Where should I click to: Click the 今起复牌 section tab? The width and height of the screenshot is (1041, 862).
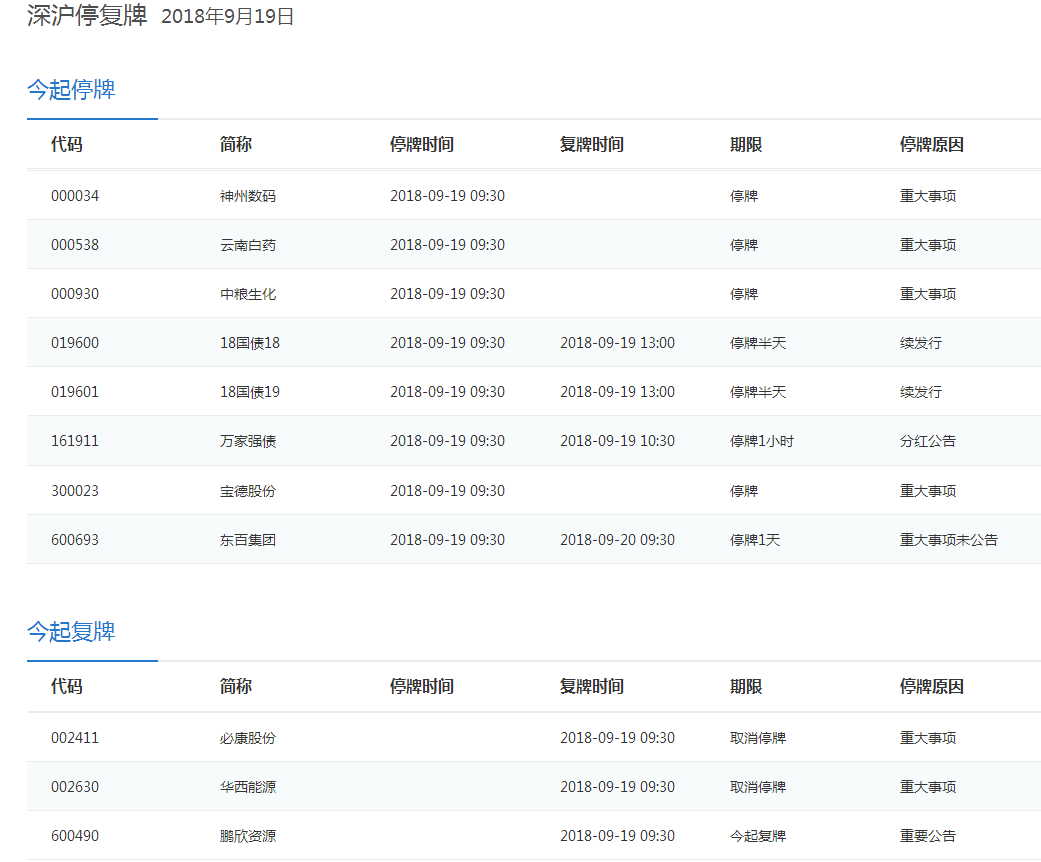click(71, 632)
